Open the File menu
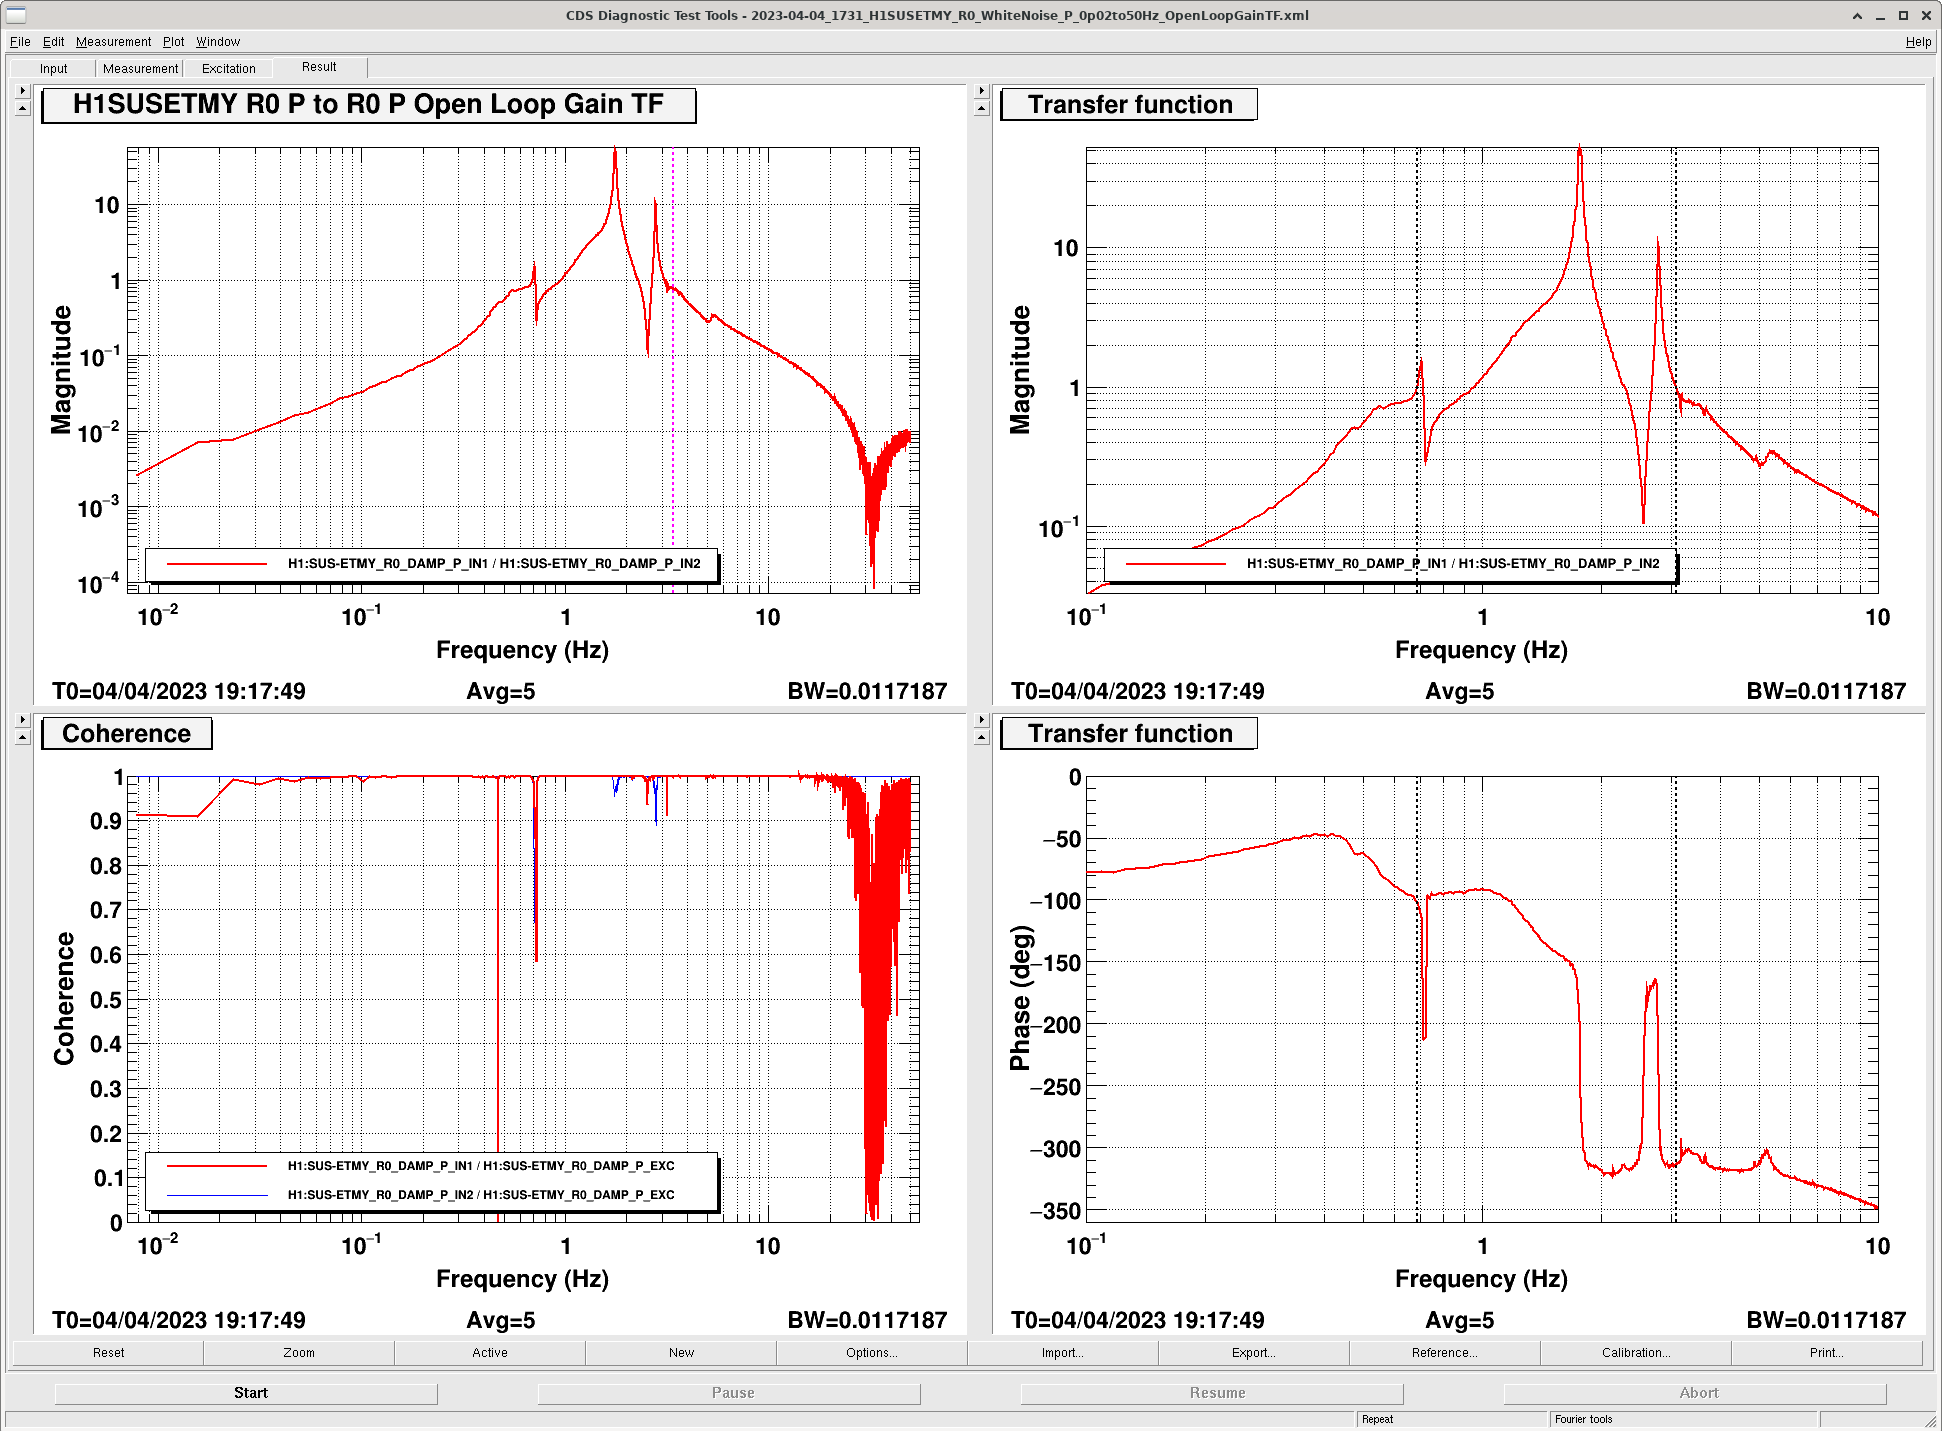1942x1431 pixels. click(x=20, y=42)
